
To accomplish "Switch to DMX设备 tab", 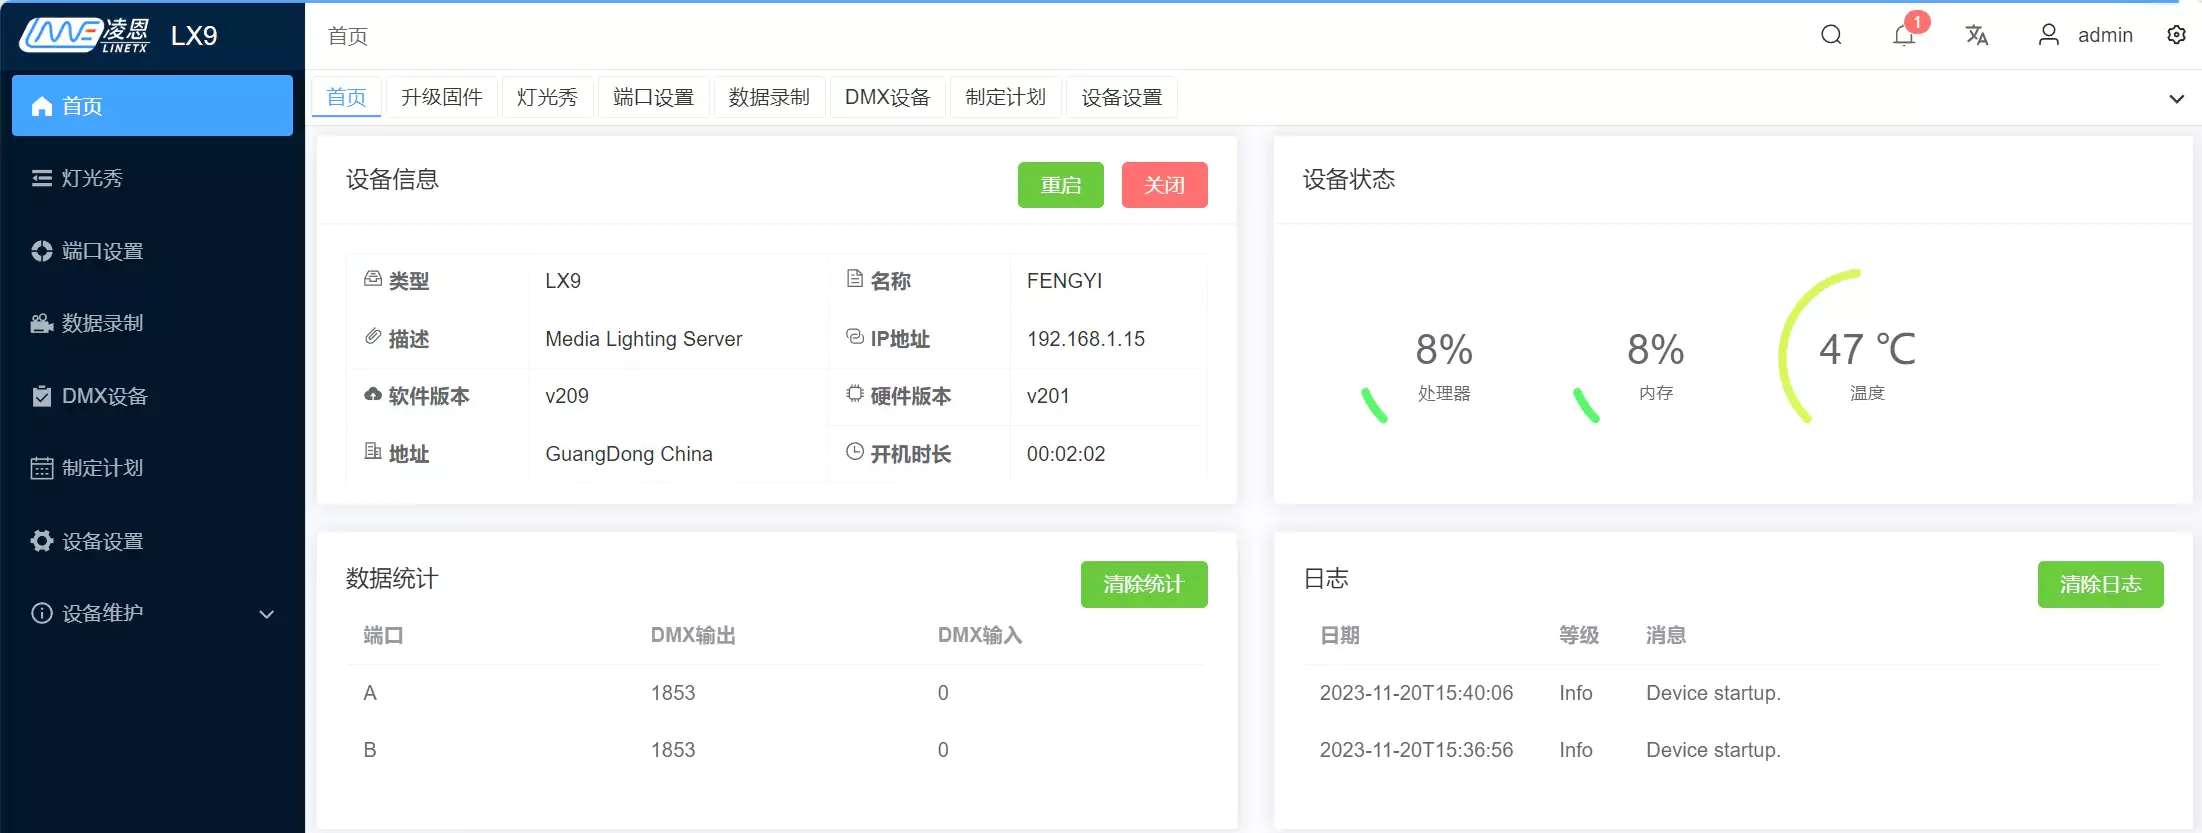I will click(x=888, y=97).
